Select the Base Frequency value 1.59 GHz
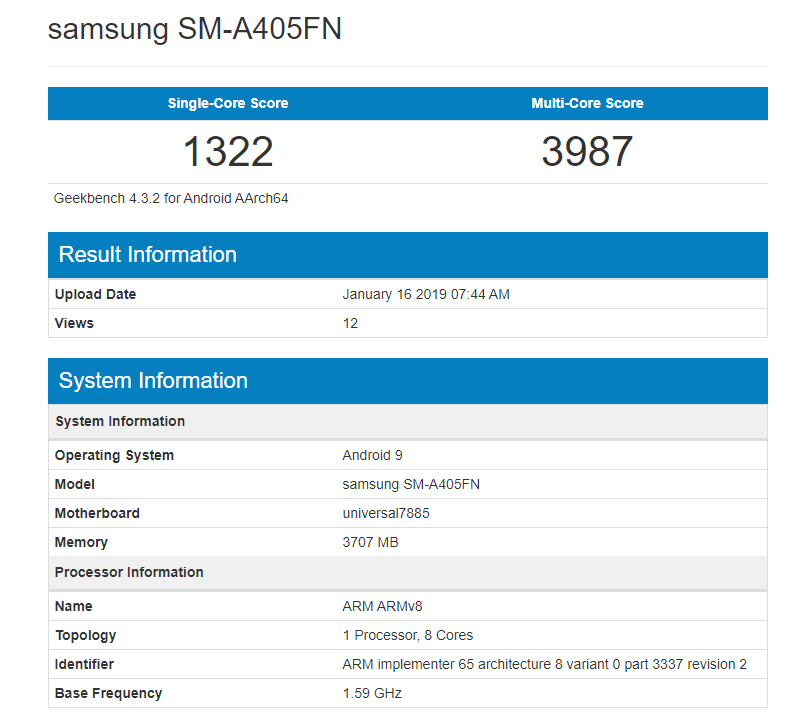 click(372, 693)
